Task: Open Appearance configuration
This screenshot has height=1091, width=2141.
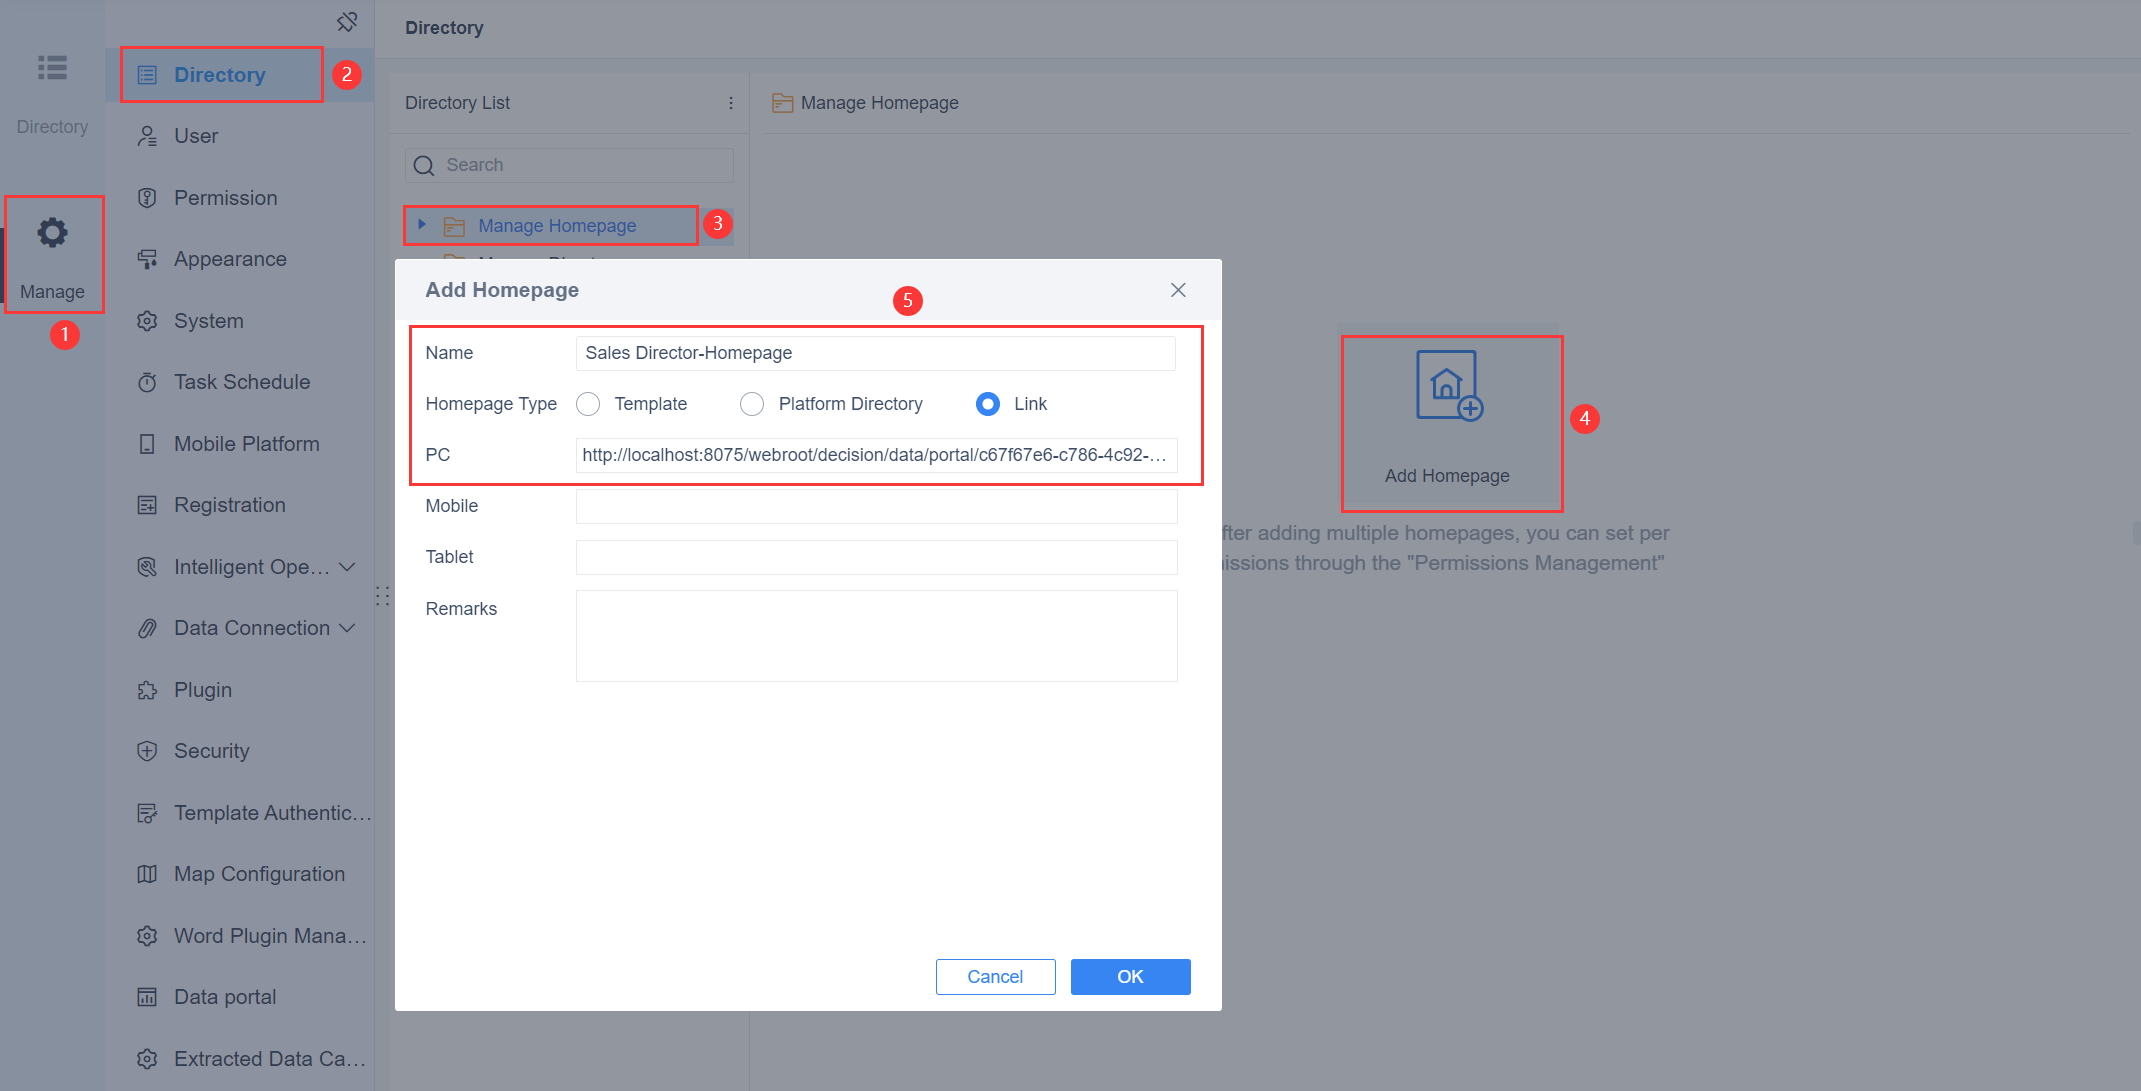Action: tap(230, 258)
